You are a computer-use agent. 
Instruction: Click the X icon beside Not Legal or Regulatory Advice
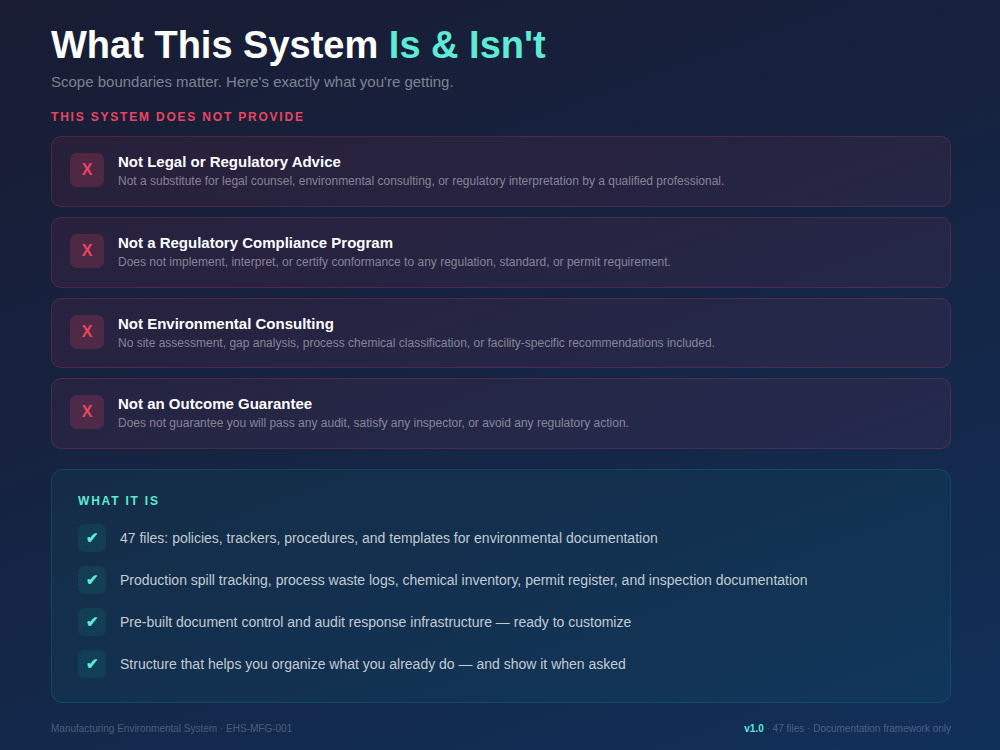point(87,170)
